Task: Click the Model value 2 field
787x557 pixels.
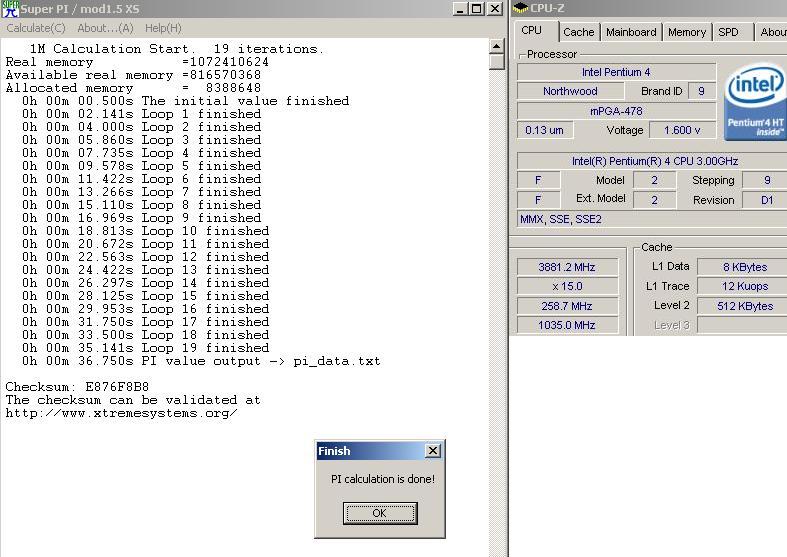Action: 654,180
